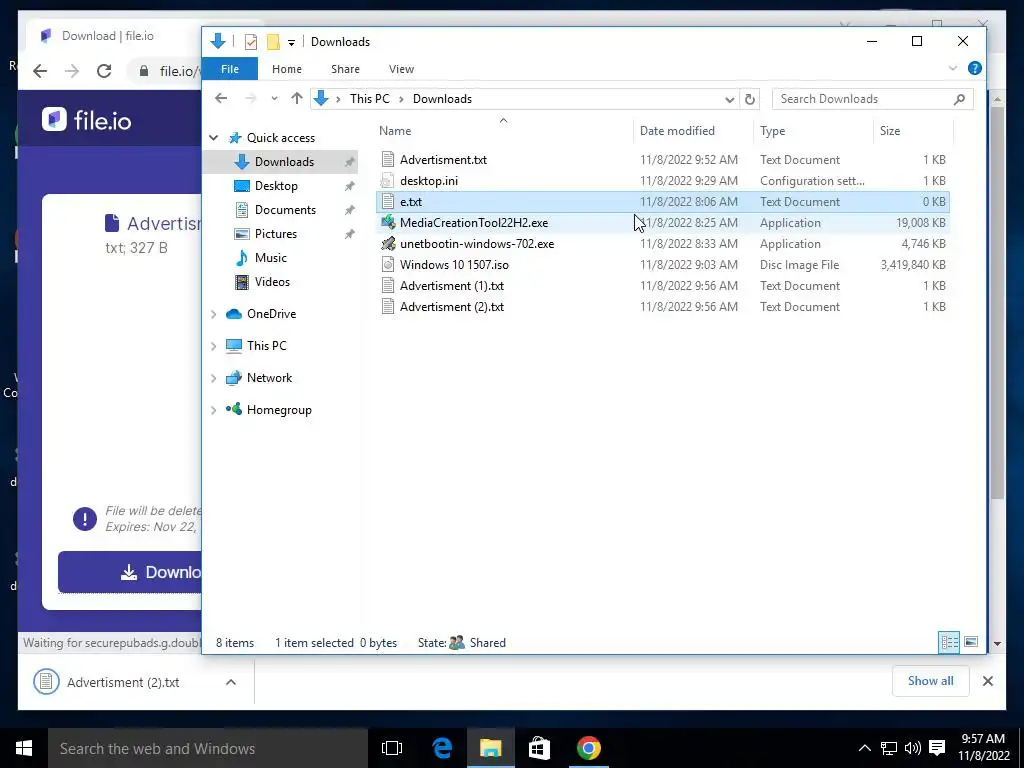
Task: Open the File menu in Explorer
Action: point(230,69)
